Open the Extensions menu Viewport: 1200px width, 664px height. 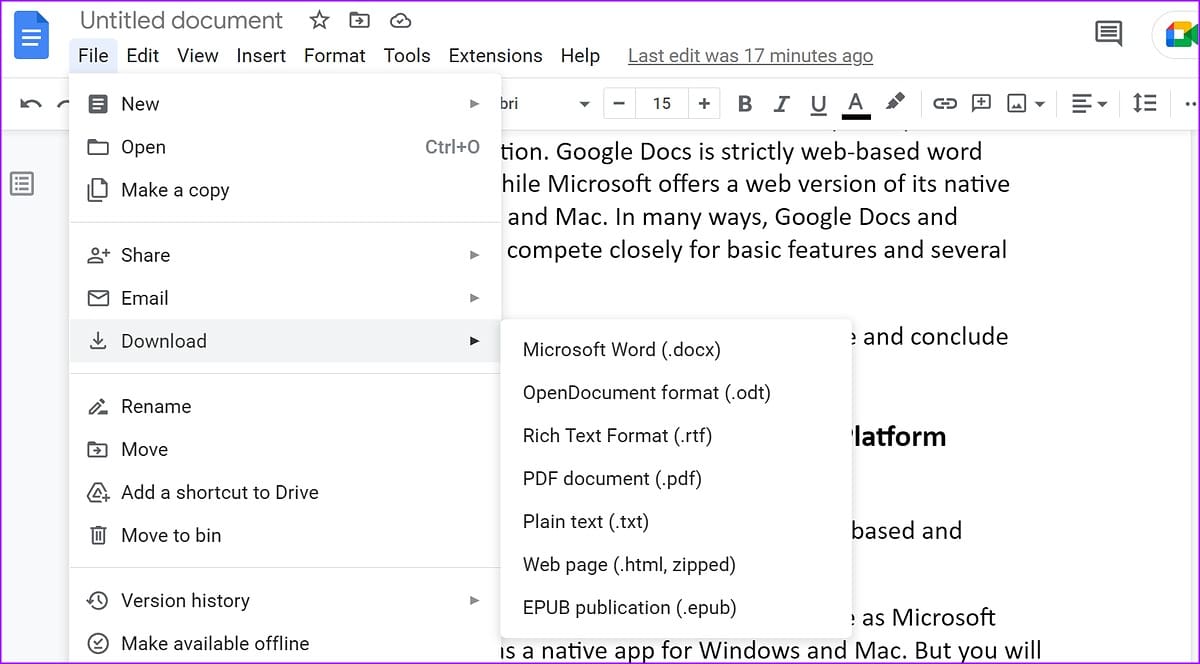coord(495,56)
